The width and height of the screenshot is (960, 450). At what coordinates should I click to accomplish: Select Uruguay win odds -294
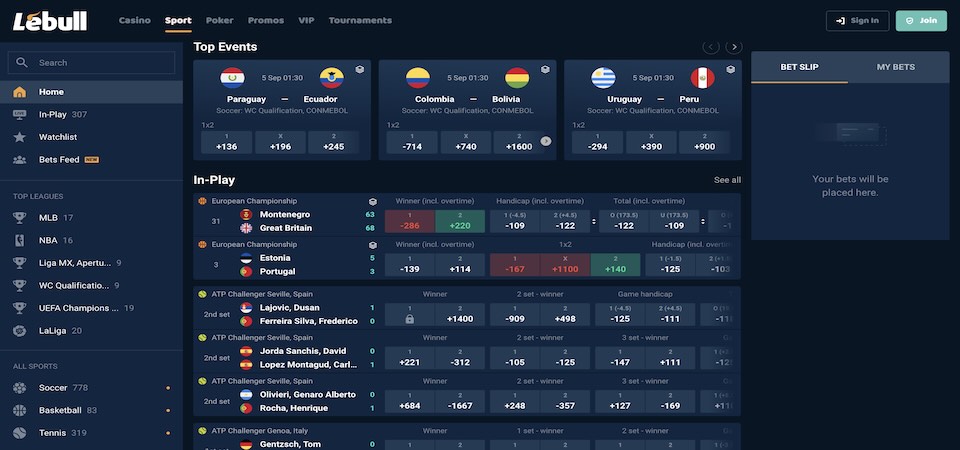598,142
